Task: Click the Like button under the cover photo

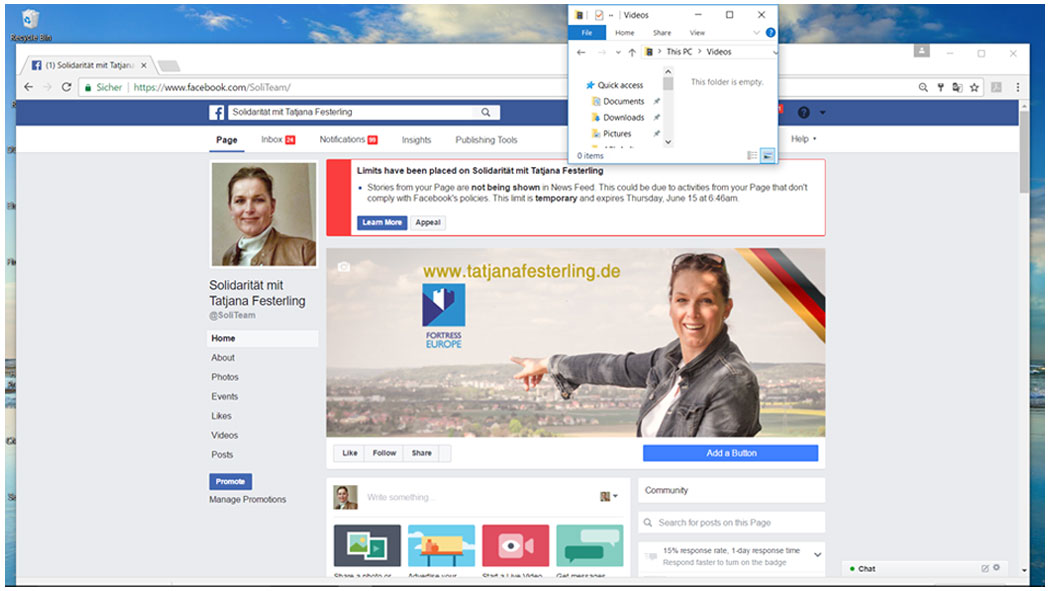Action: click(x=350, y=453)
